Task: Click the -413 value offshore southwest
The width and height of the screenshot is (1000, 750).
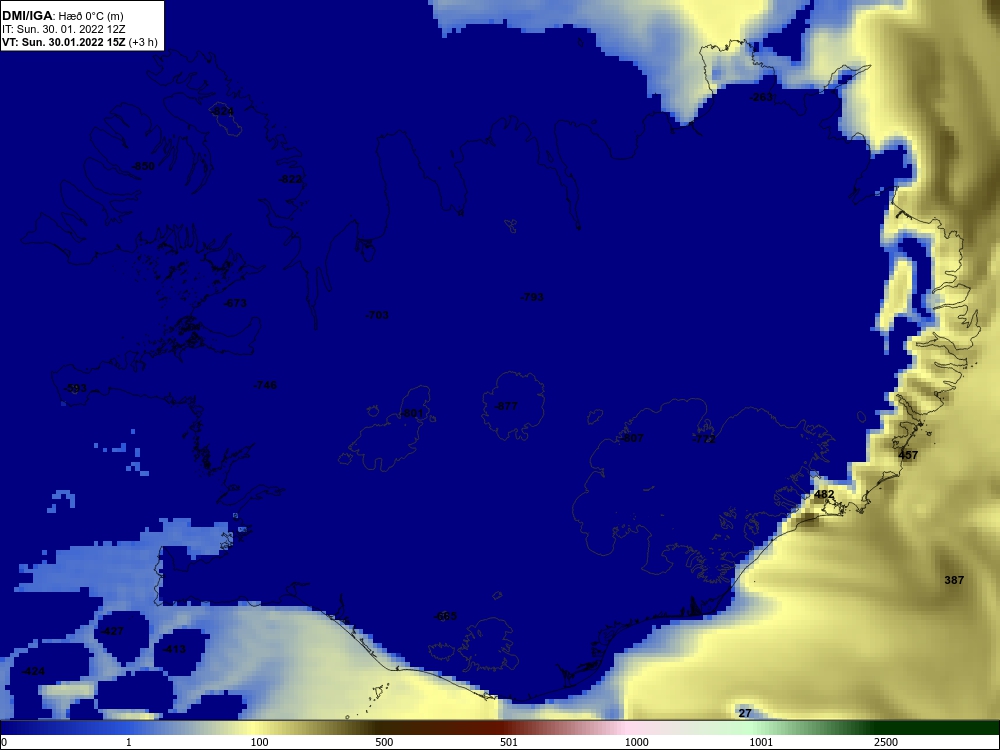Action: pyautogui.click(x=174, y=649)
